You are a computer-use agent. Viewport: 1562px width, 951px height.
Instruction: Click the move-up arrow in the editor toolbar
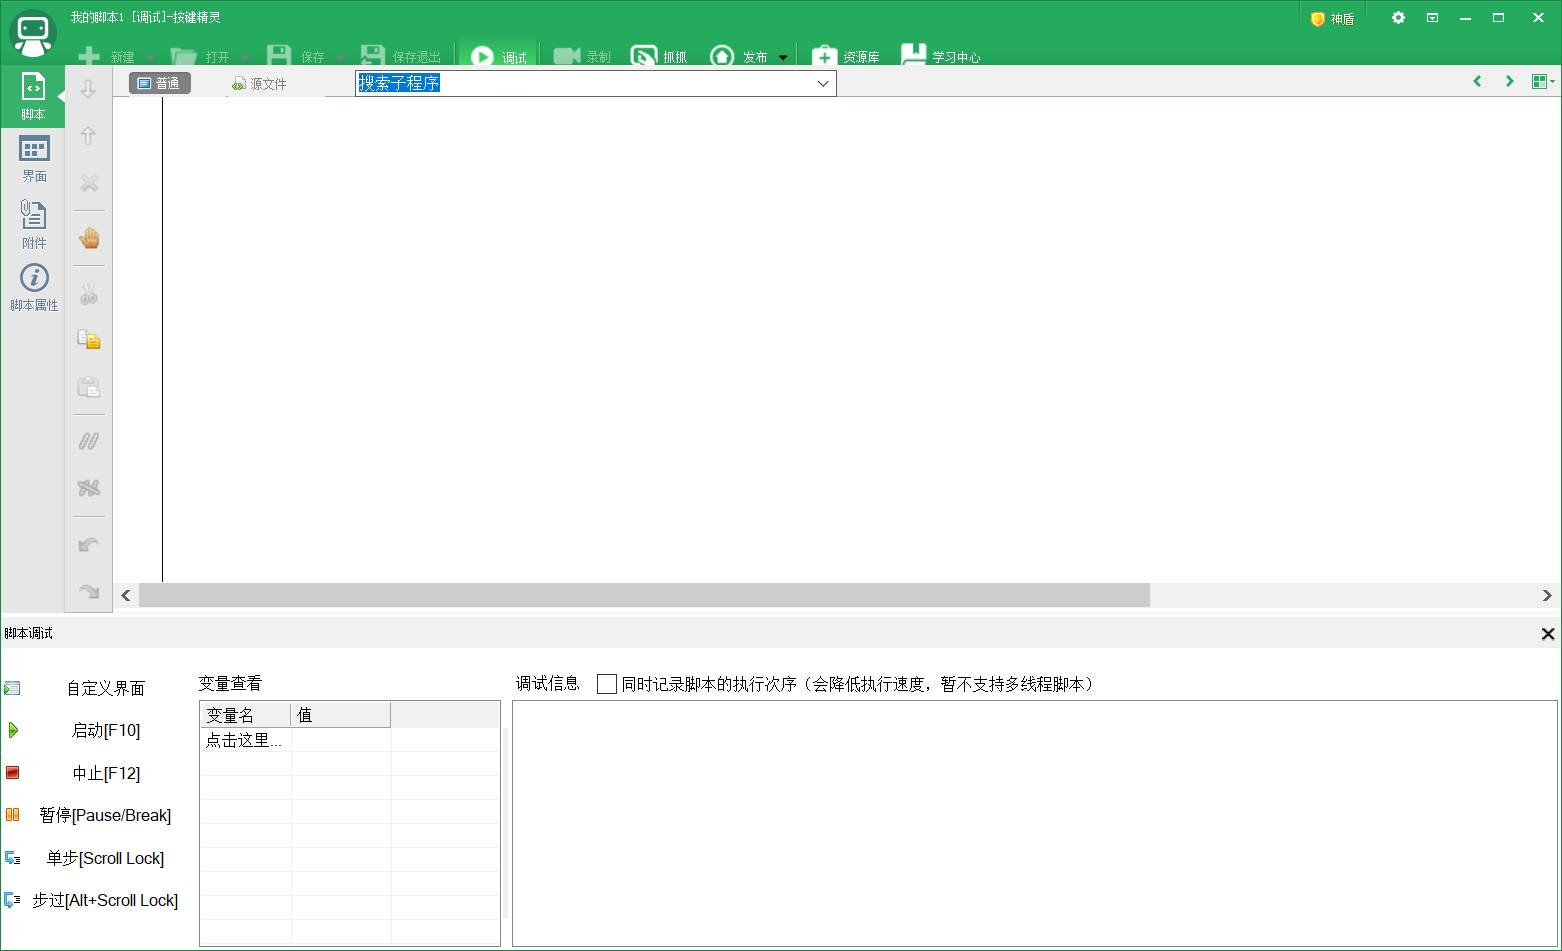[x=88, y=136]
